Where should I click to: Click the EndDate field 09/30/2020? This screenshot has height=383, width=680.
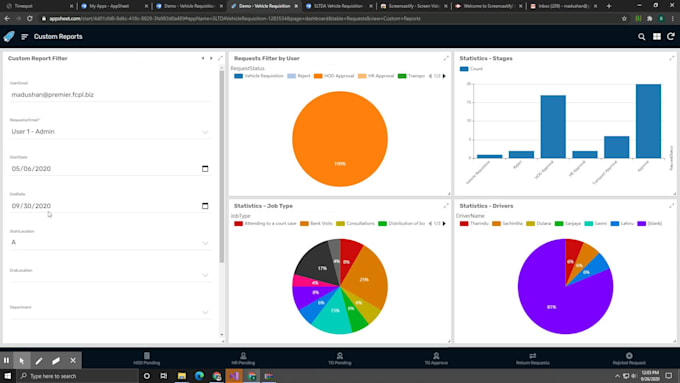point(110,206)
